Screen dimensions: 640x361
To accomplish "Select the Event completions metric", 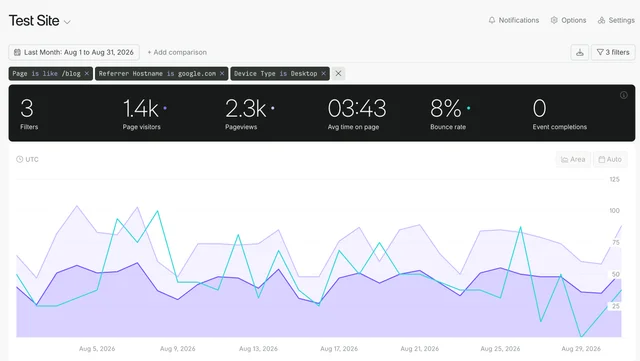I will pyautogui.click(x=560, y=114).
